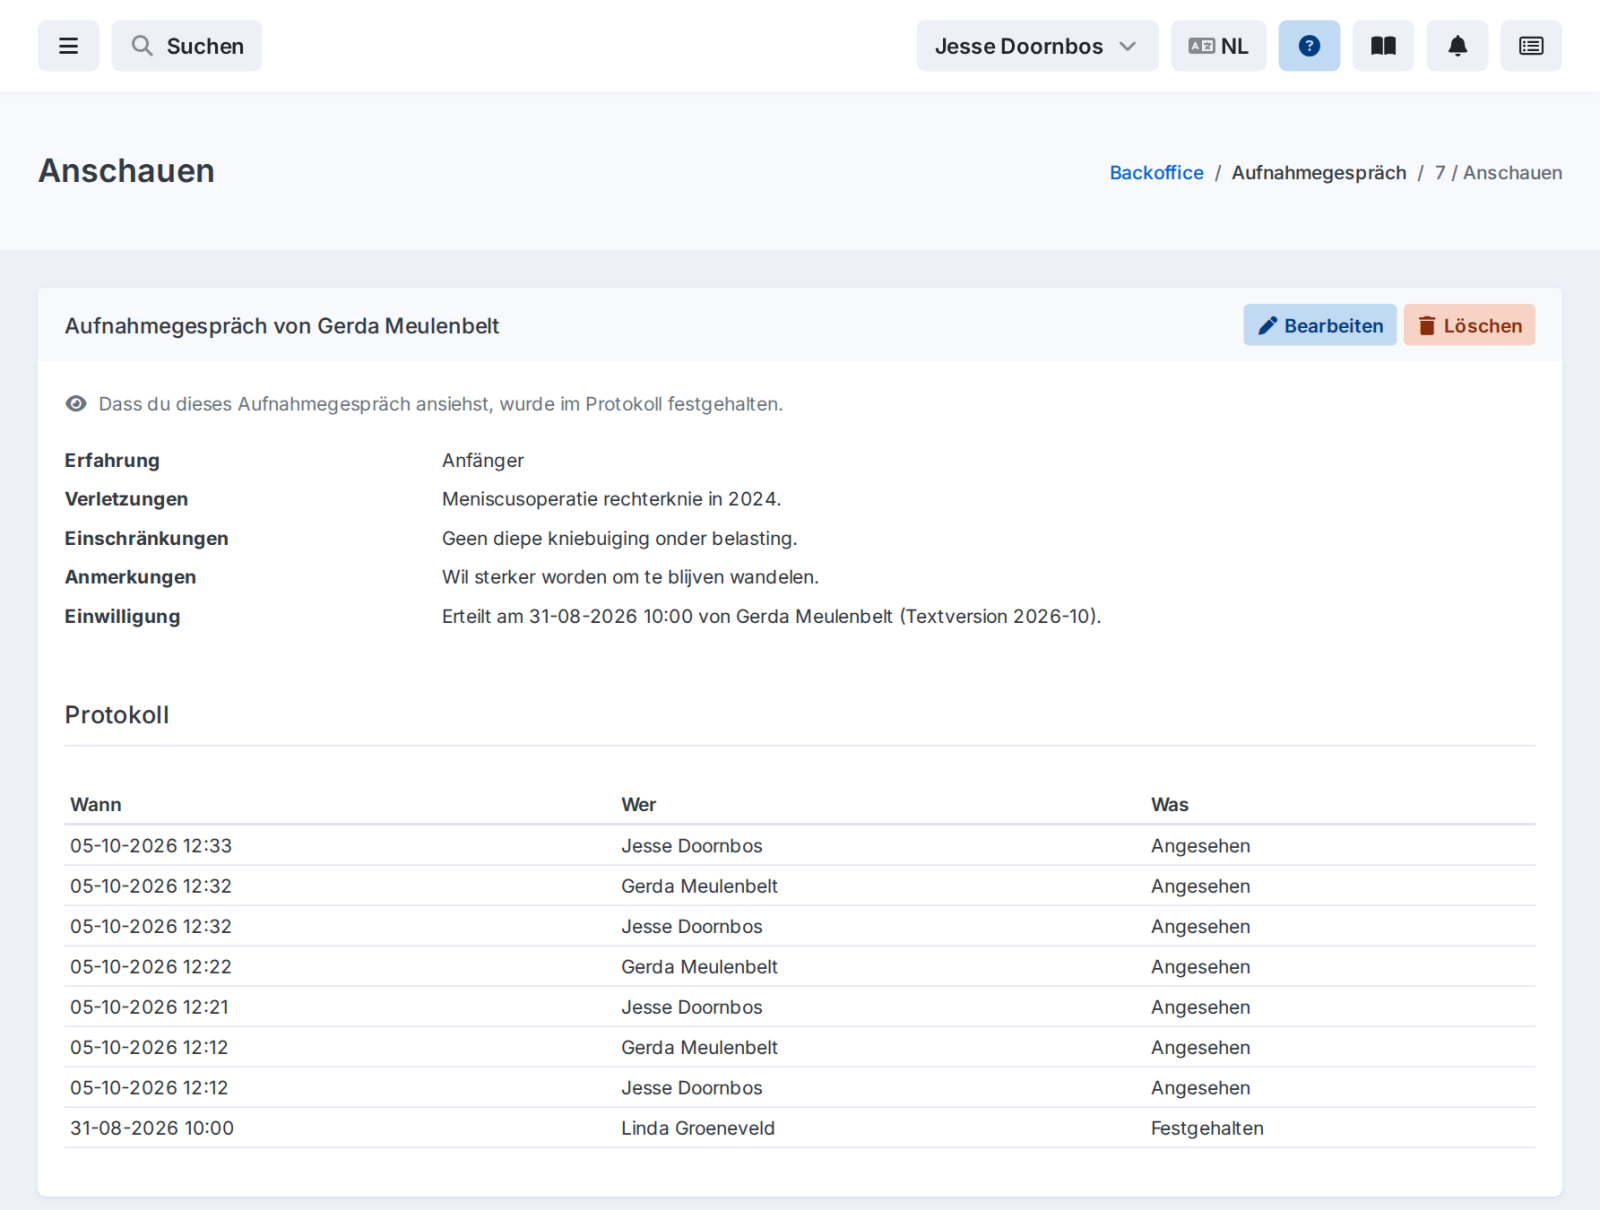The image size is (1600, 1210).
Task: Open the hamburger navigation menu
Action: pyautogui.click(x=68, y=46)
